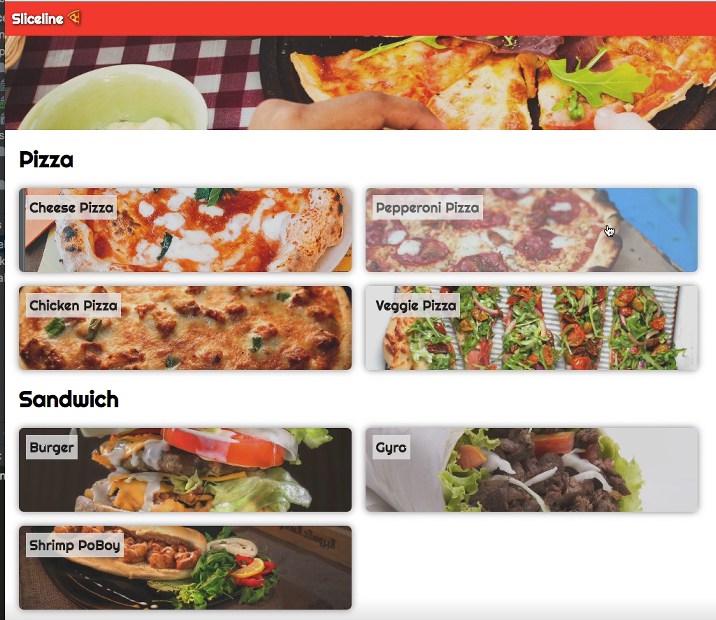This screenshot has width=716, height=620.
Task: Select the Pepperoni Pizza card
Action: [532, 230]
